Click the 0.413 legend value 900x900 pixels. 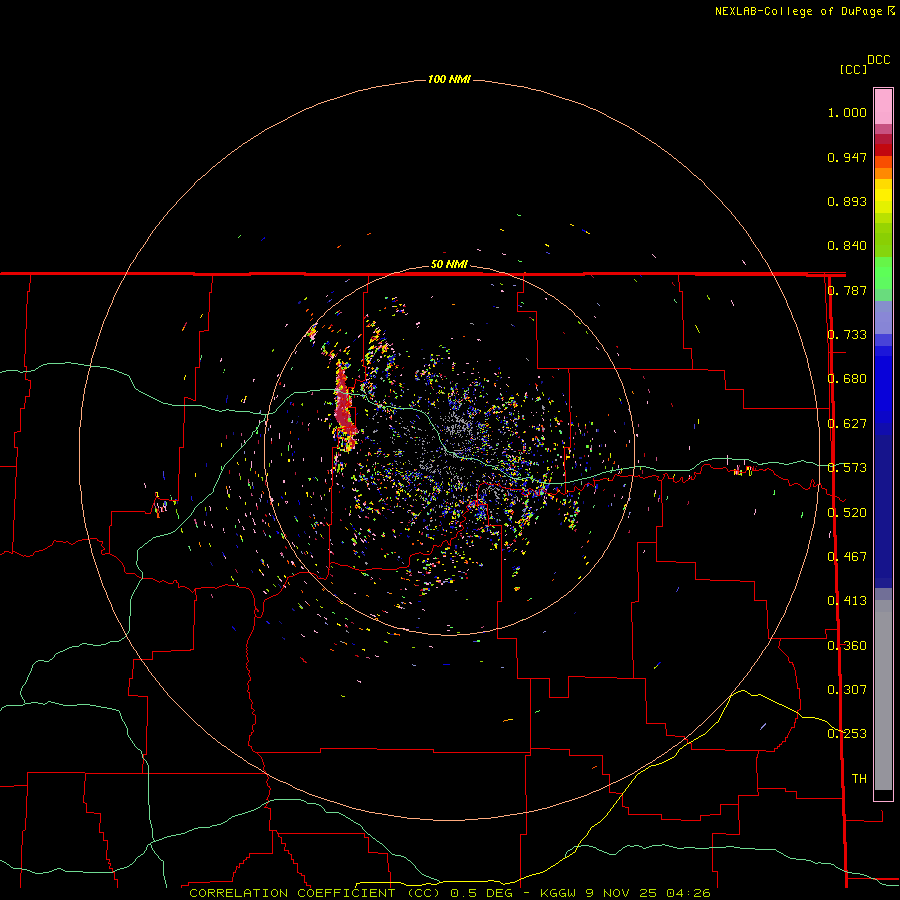tap(847, 601)
